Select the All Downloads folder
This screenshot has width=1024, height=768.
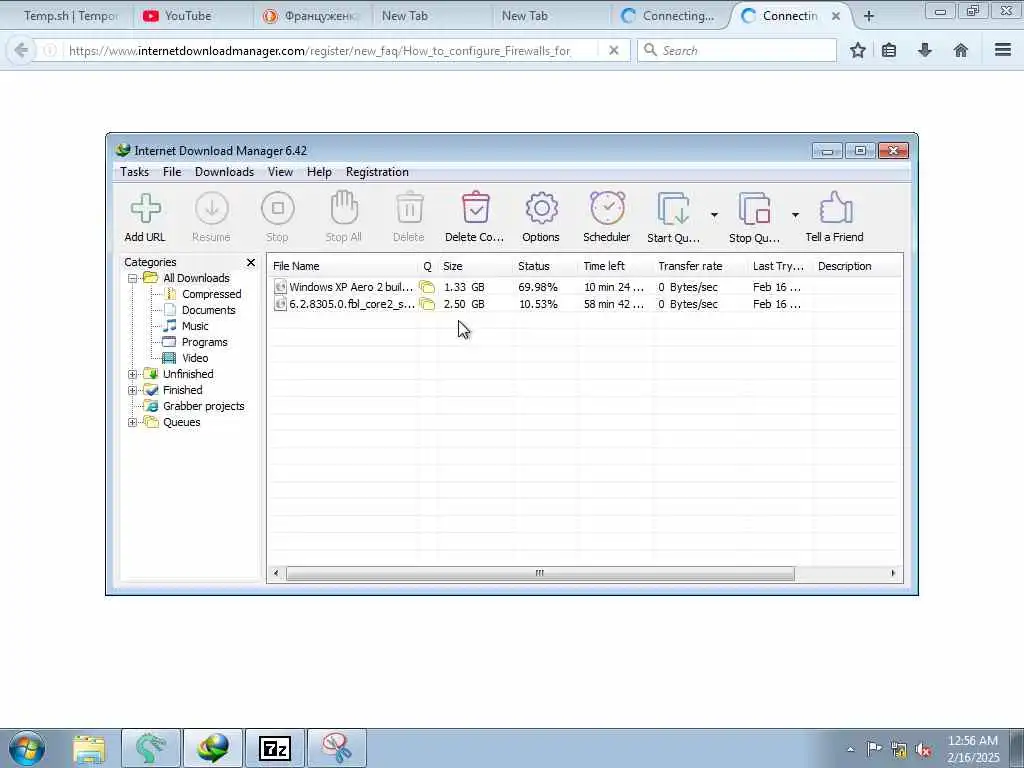pos(196,278)
